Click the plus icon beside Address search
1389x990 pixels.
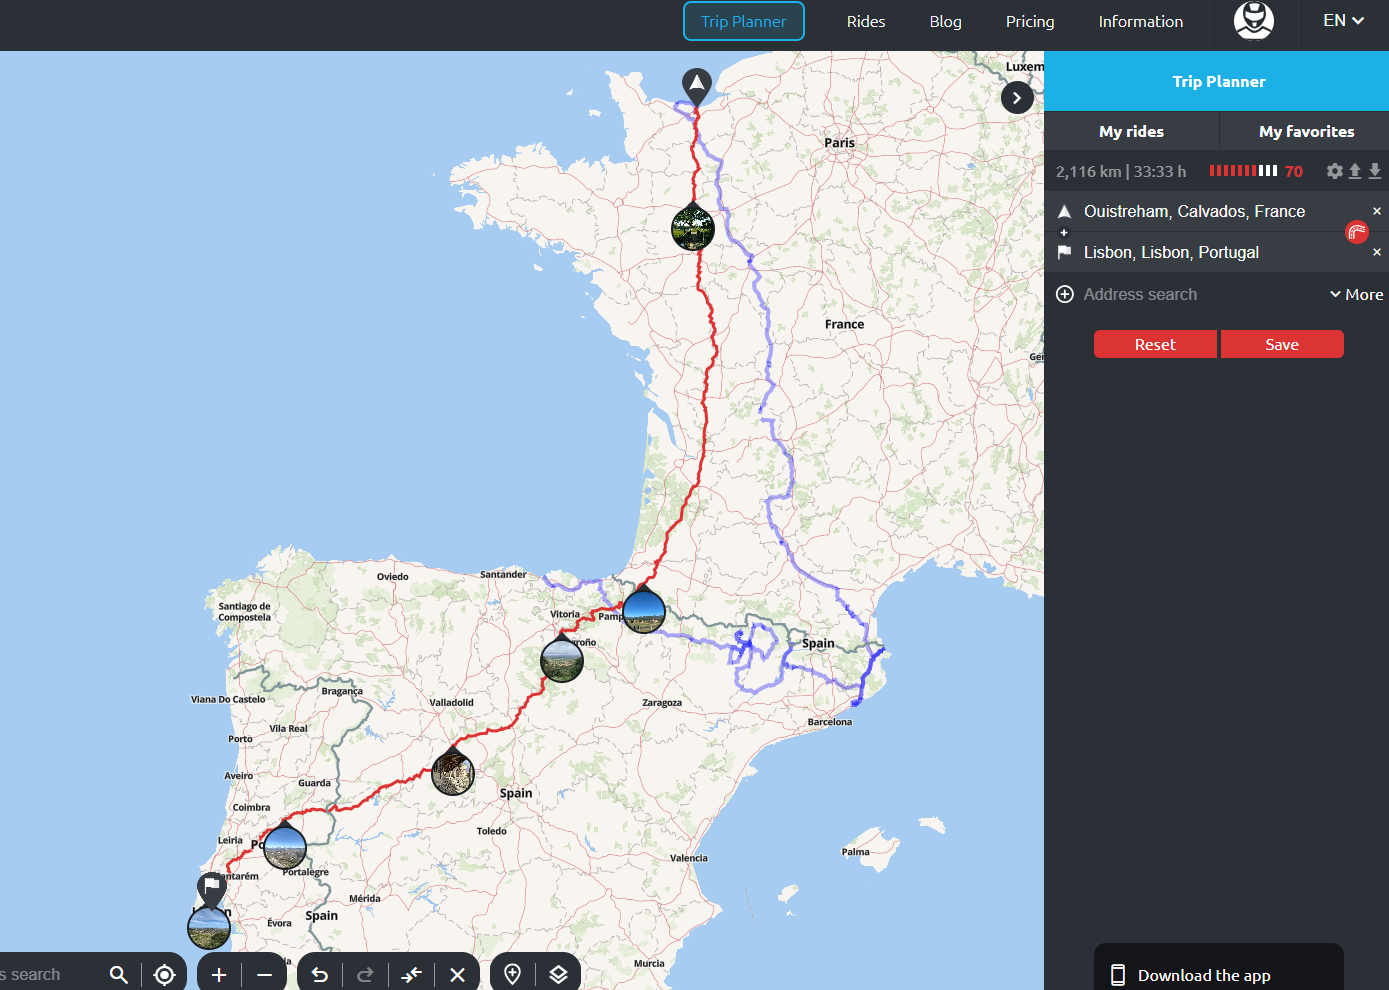coord(1065,294)
